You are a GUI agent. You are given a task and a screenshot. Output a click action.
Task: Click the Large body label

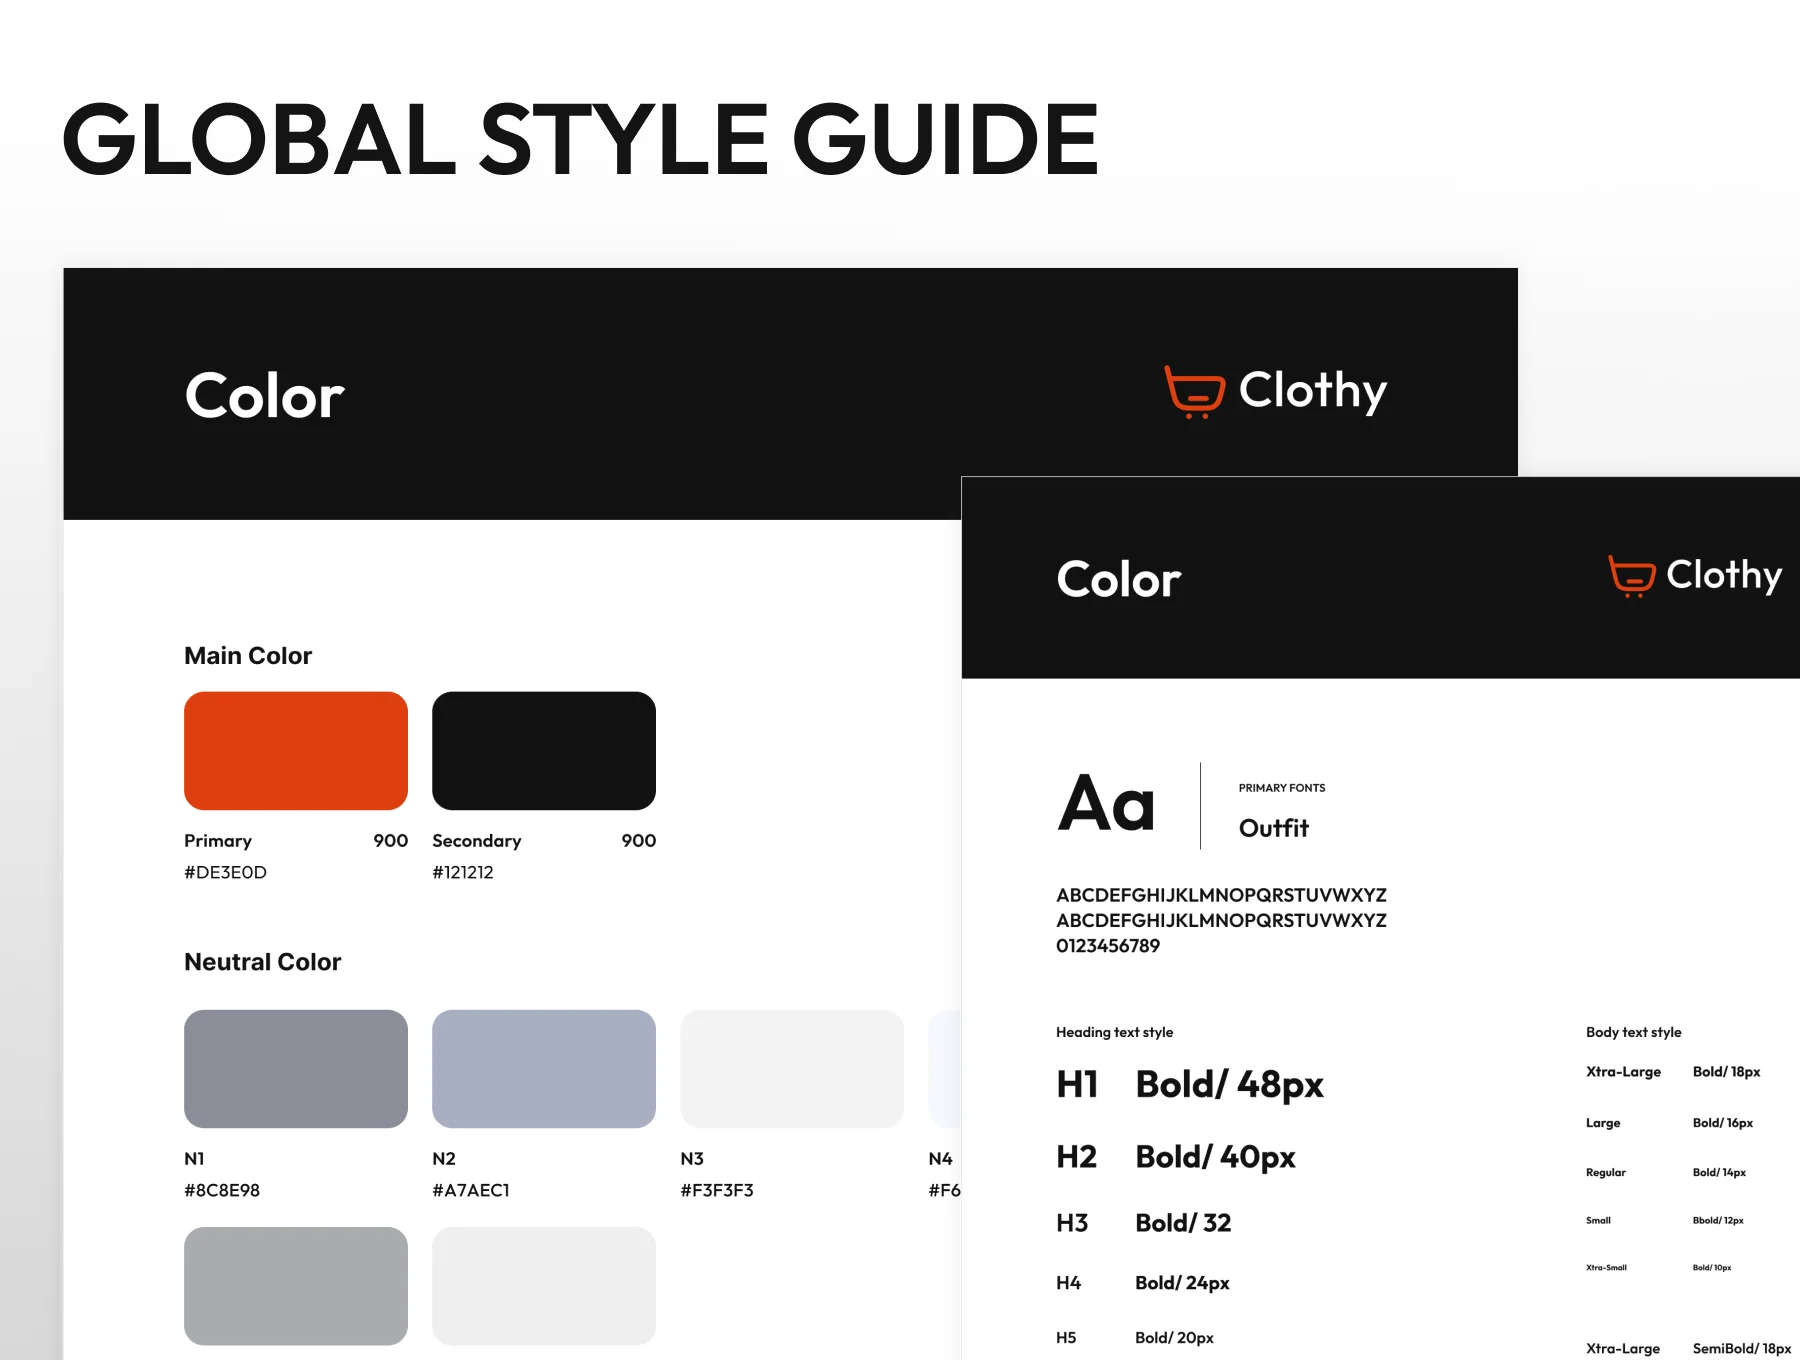(1603, 1123)
